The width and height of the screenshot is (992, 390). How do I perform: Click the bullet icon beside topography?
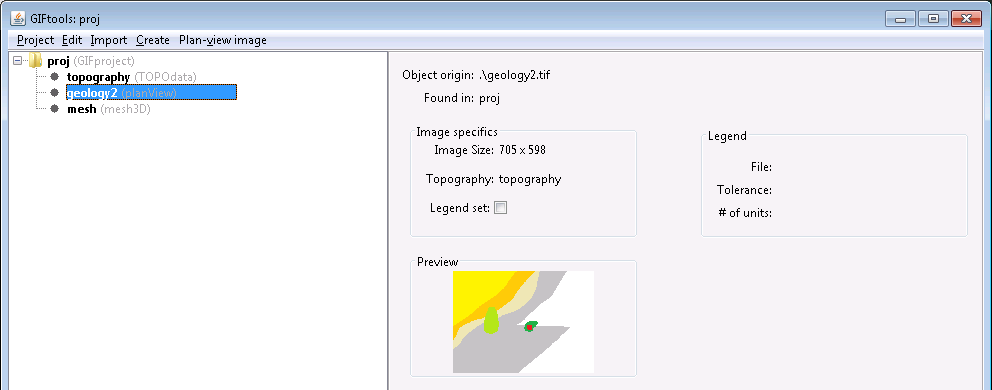tap(54, 77)
